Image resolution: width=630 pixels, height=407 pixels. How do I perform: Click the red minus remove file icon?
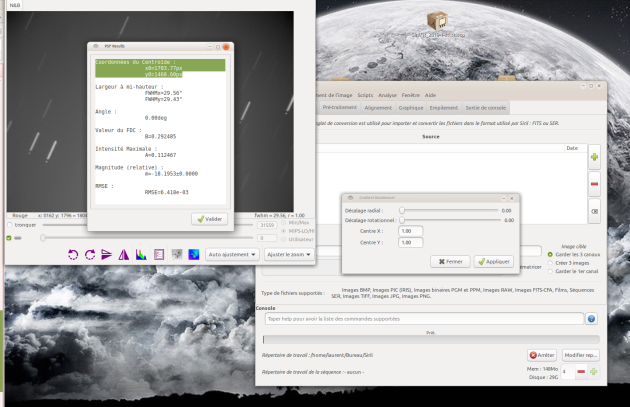coord(594,185)
